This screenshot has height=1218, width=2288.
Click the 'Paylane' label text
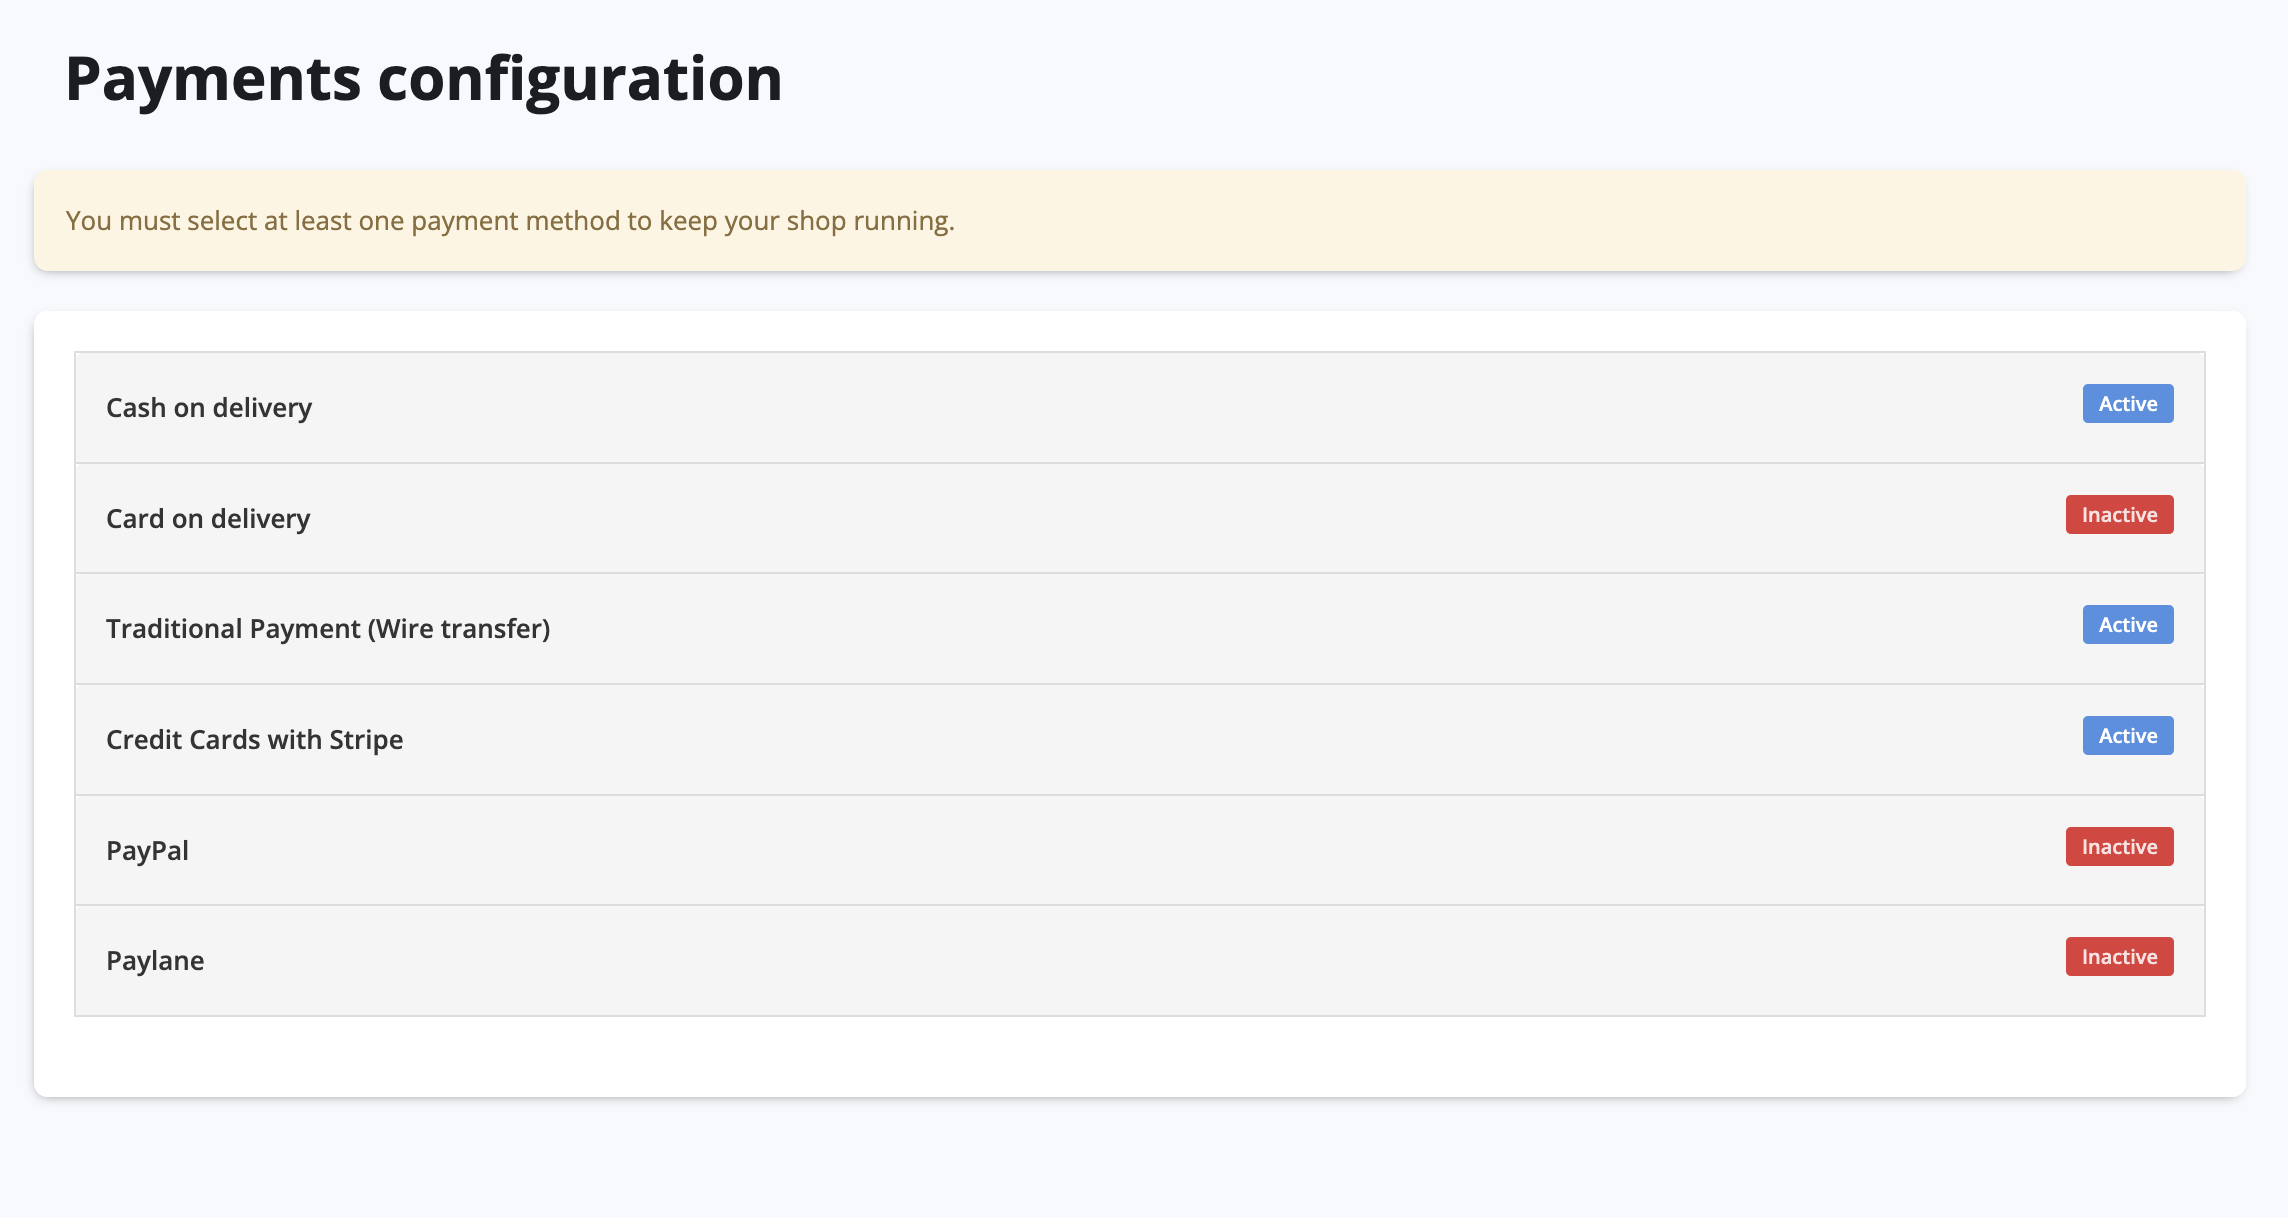pos(155,961)
